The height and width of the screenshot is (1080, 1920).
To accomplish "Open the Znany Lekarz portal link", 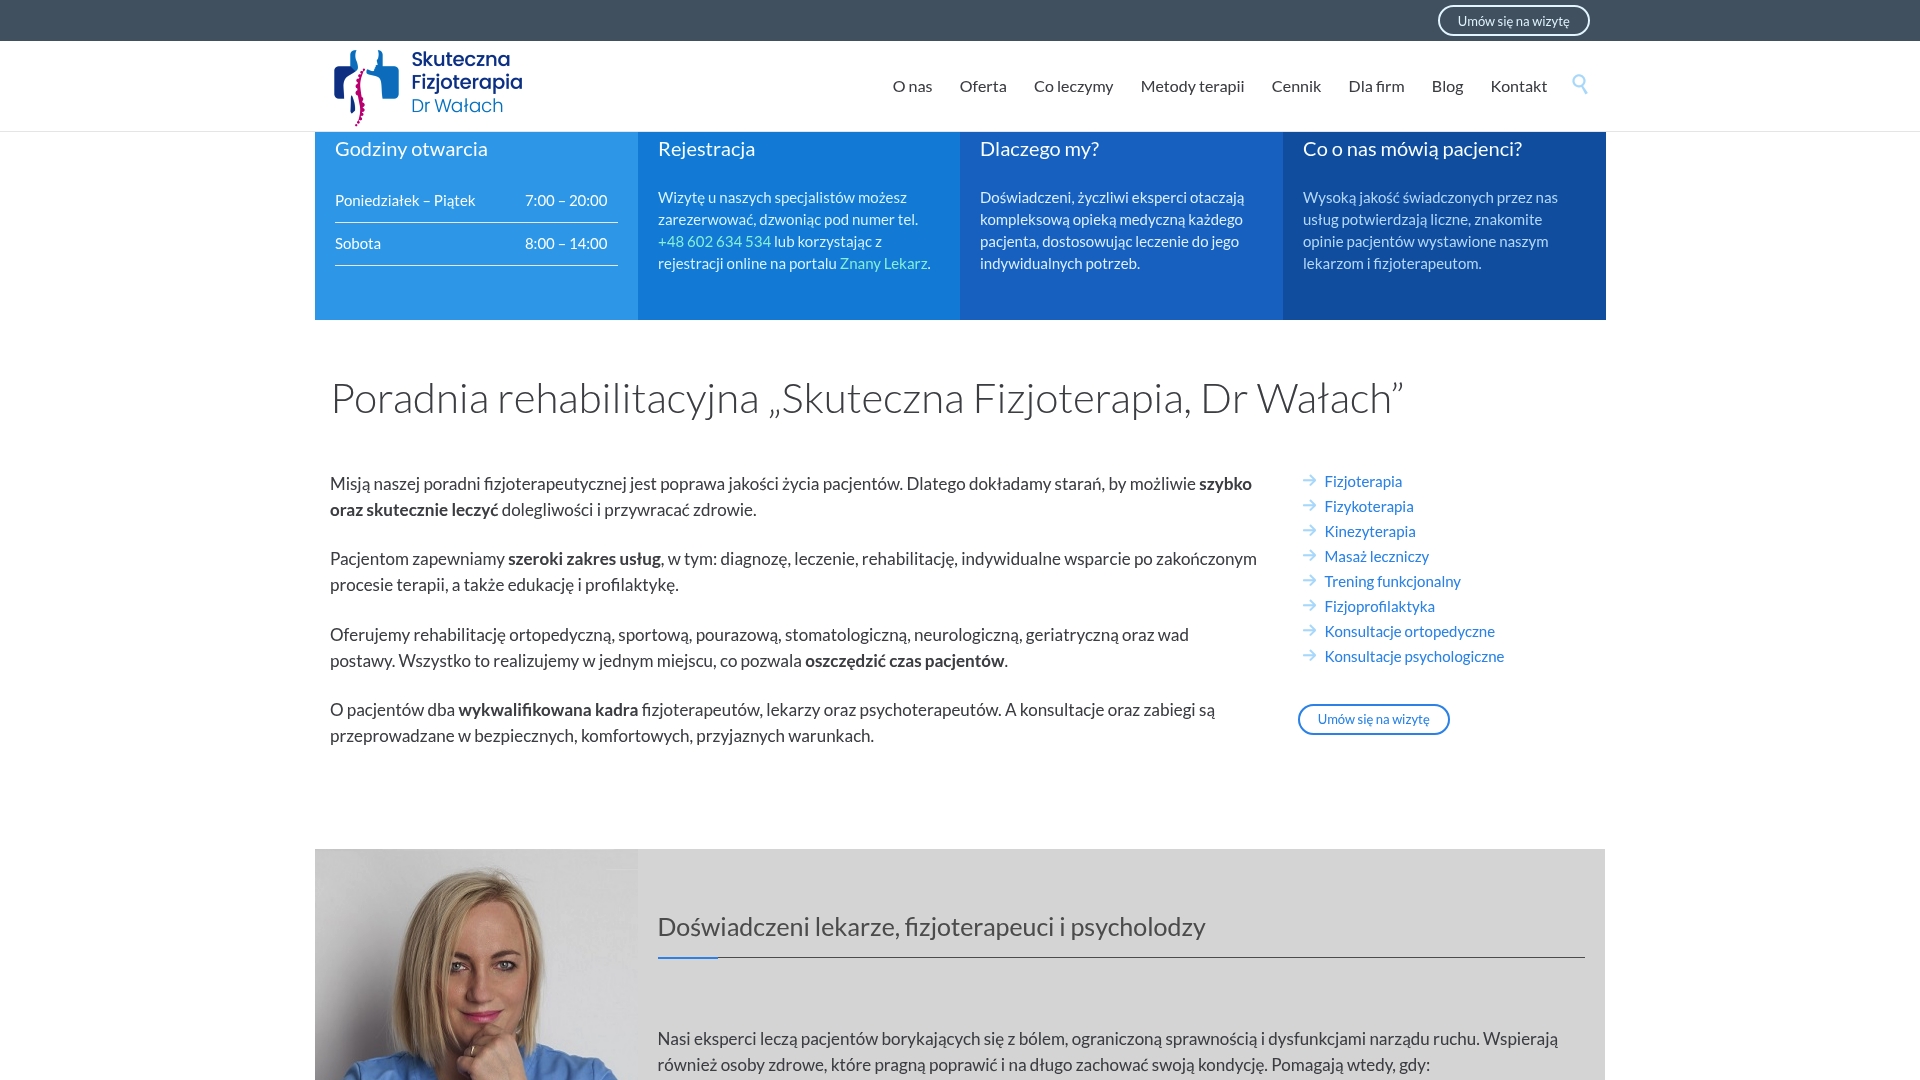I will (883, 264).
